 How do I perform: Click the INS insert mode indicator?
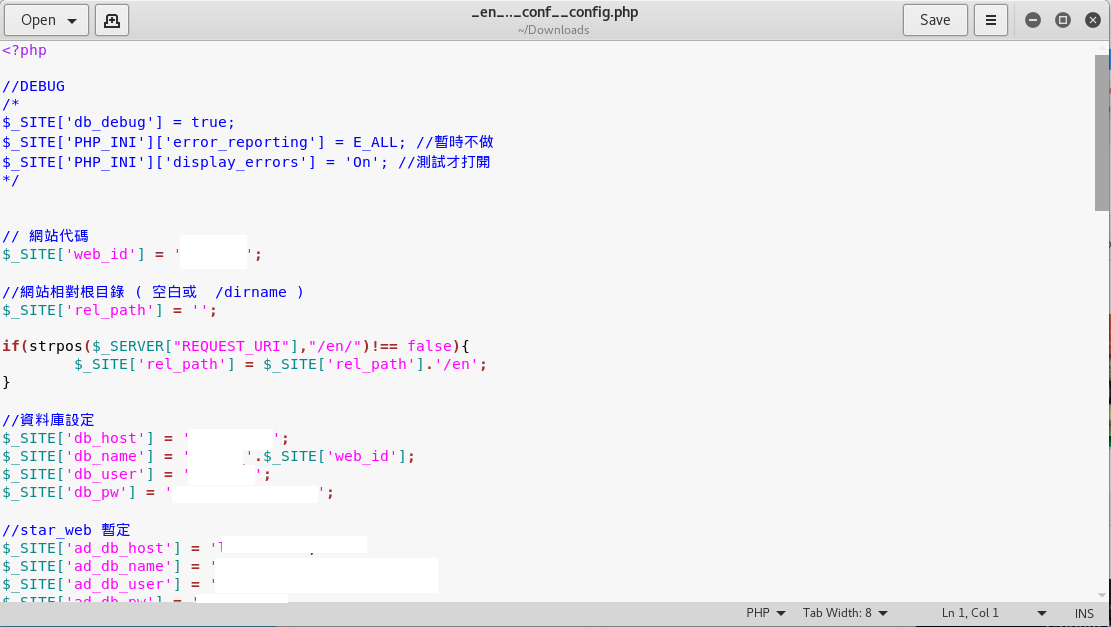[1084, 614]
